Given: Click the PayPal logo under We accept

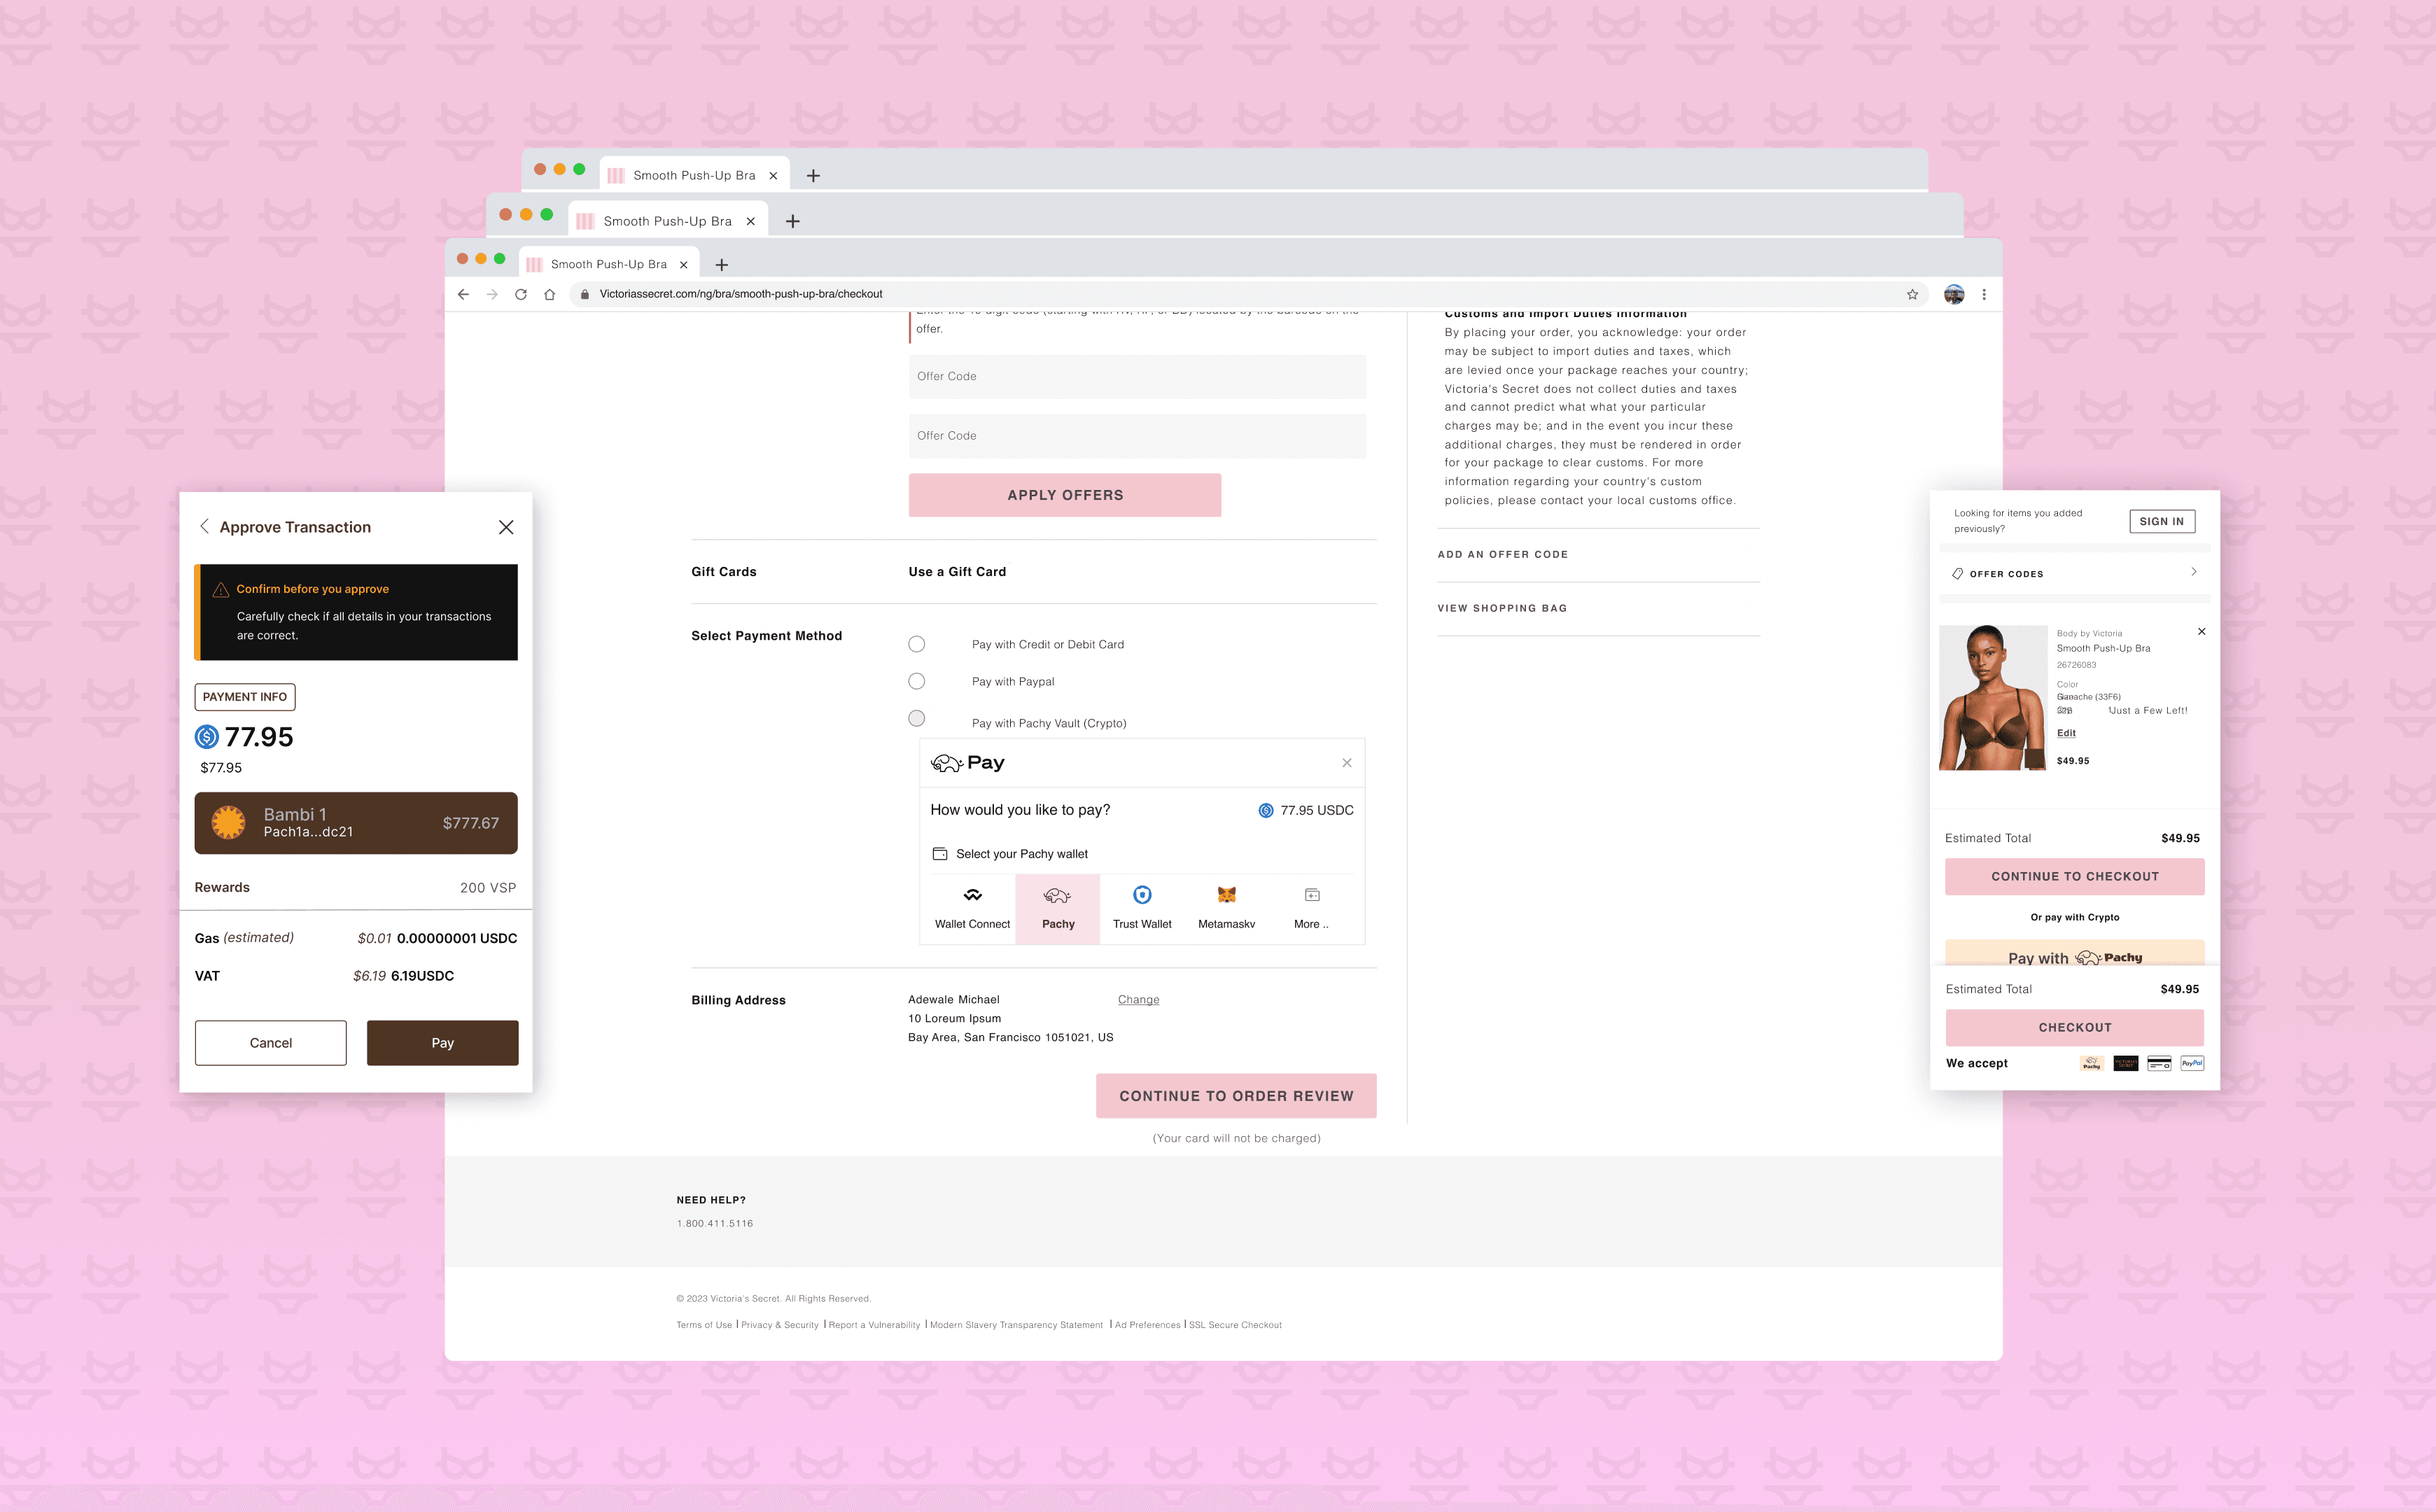Looking at the screenshot, I should (2192, 1063).
